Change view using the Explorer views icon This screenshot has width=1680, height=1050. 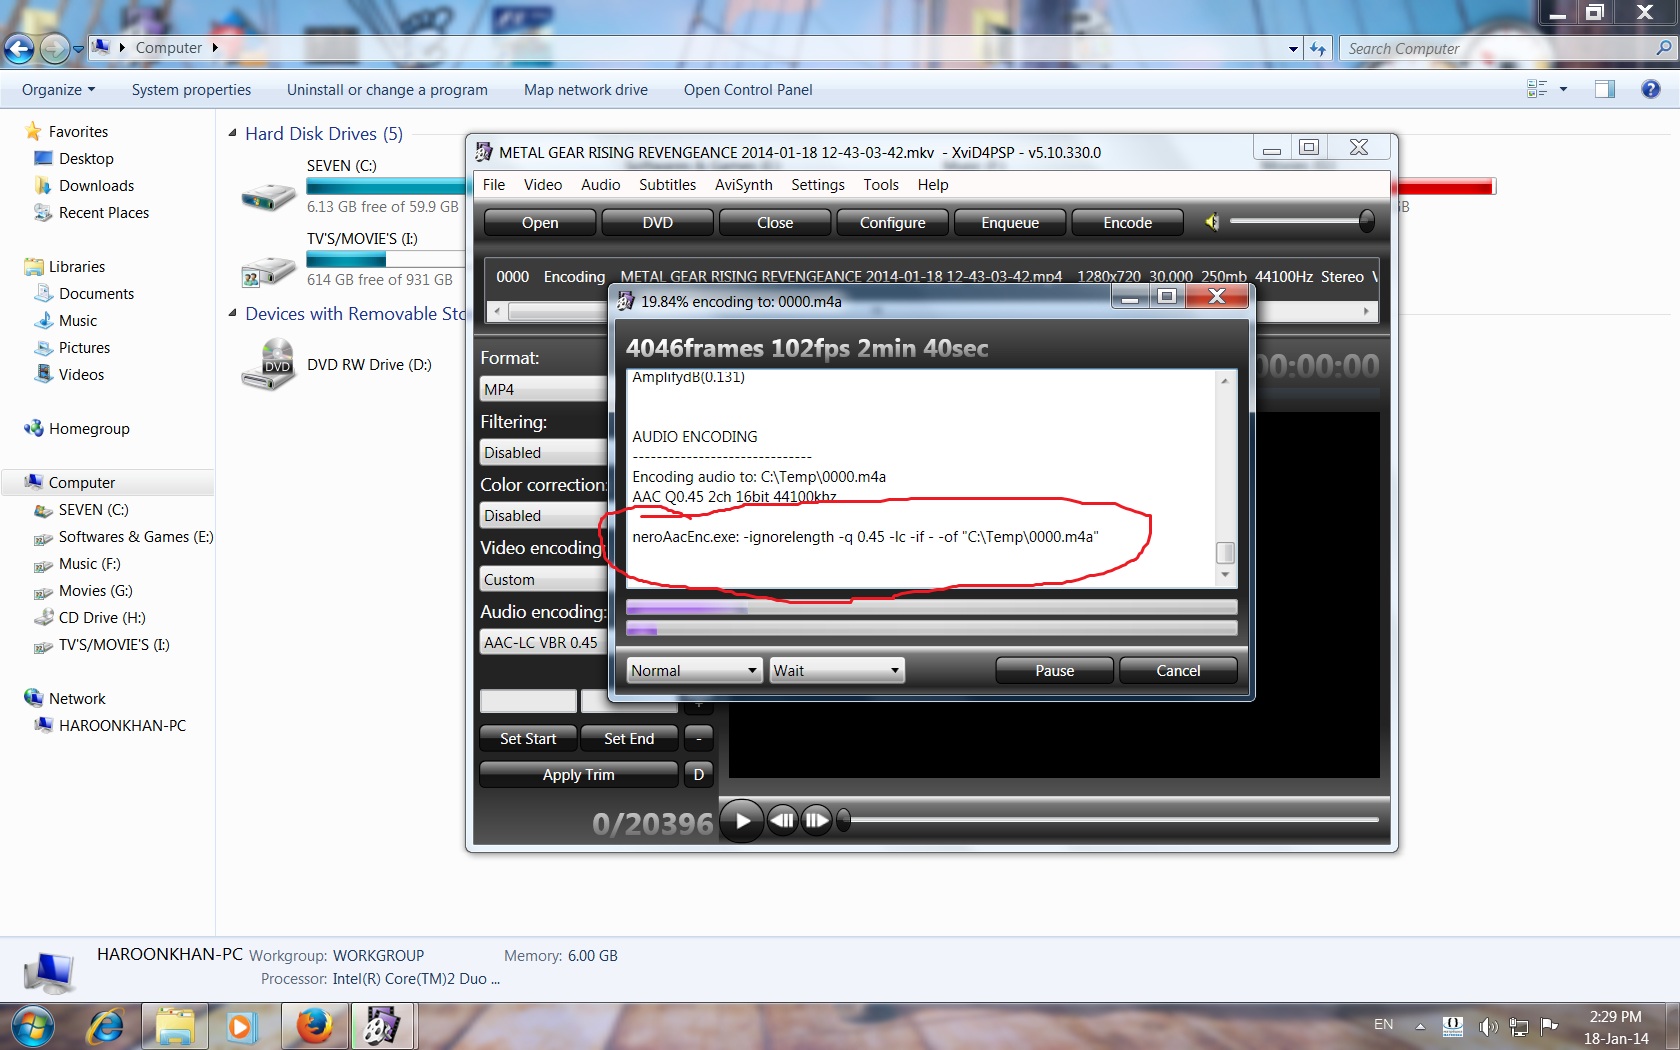pyautogui.click(x=1537, y=89)
